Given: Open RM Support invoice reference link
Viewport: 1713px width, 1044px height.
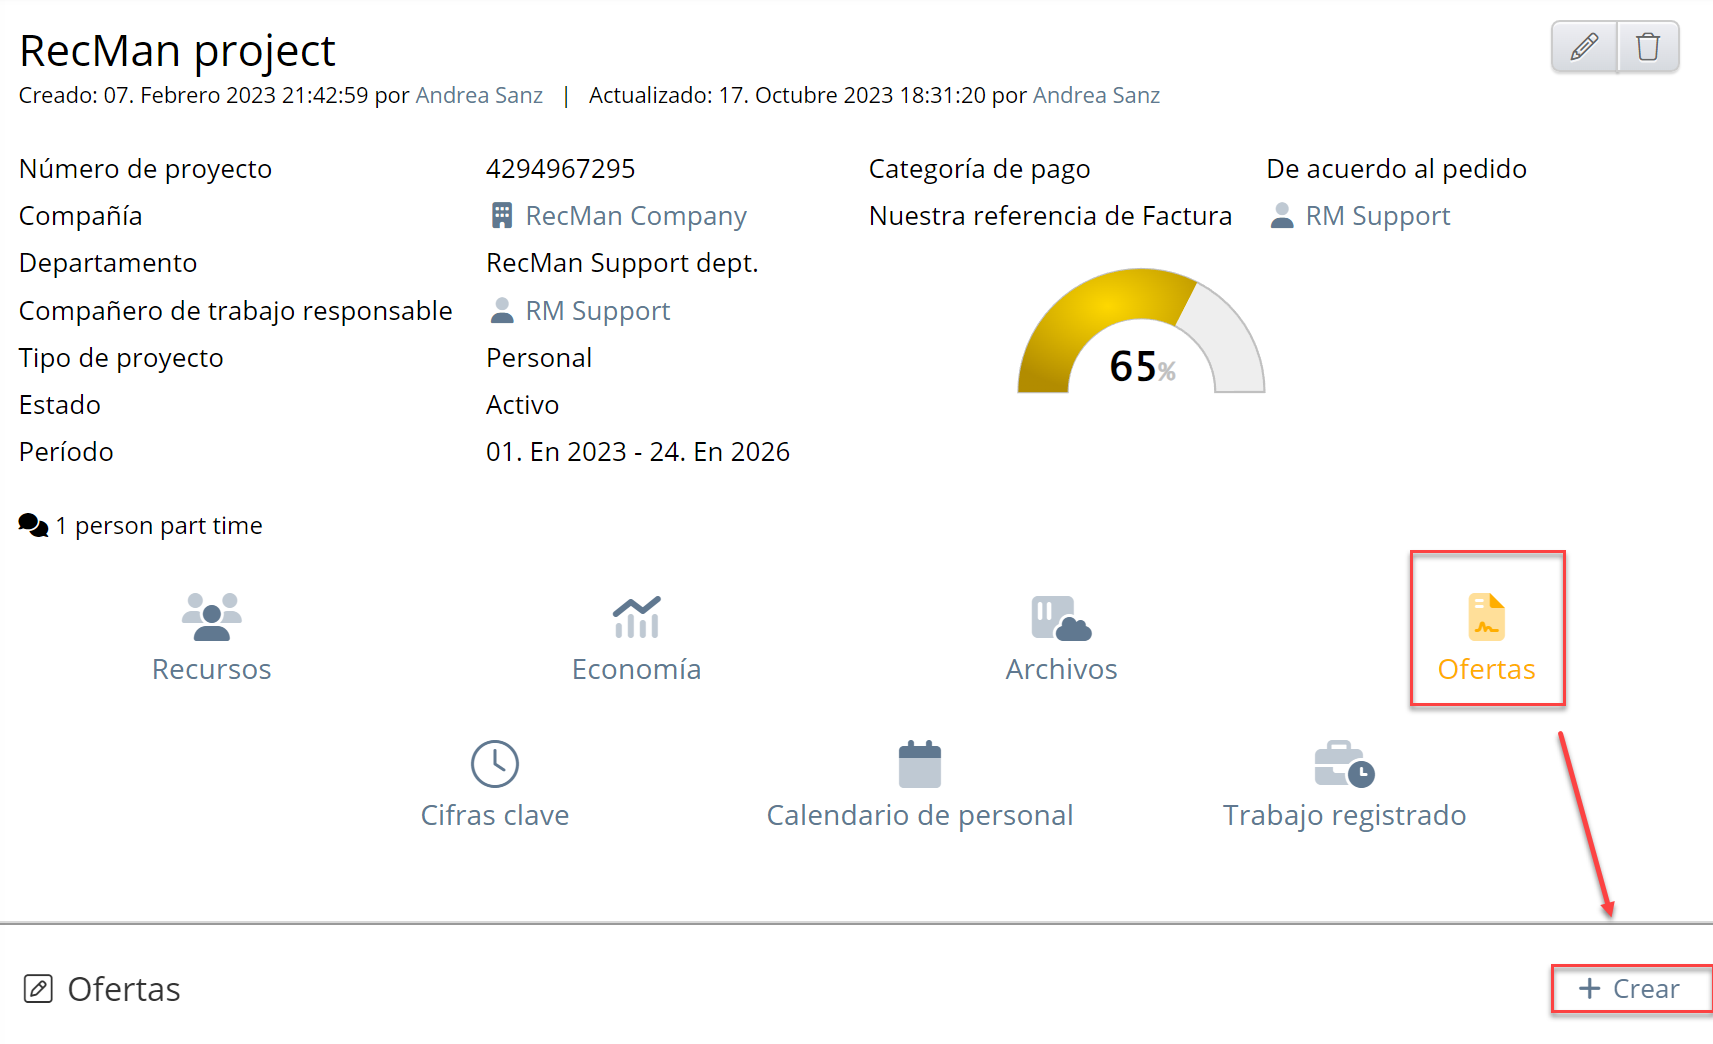Looking at the screenshot, I should click(x=1377, y=216).
